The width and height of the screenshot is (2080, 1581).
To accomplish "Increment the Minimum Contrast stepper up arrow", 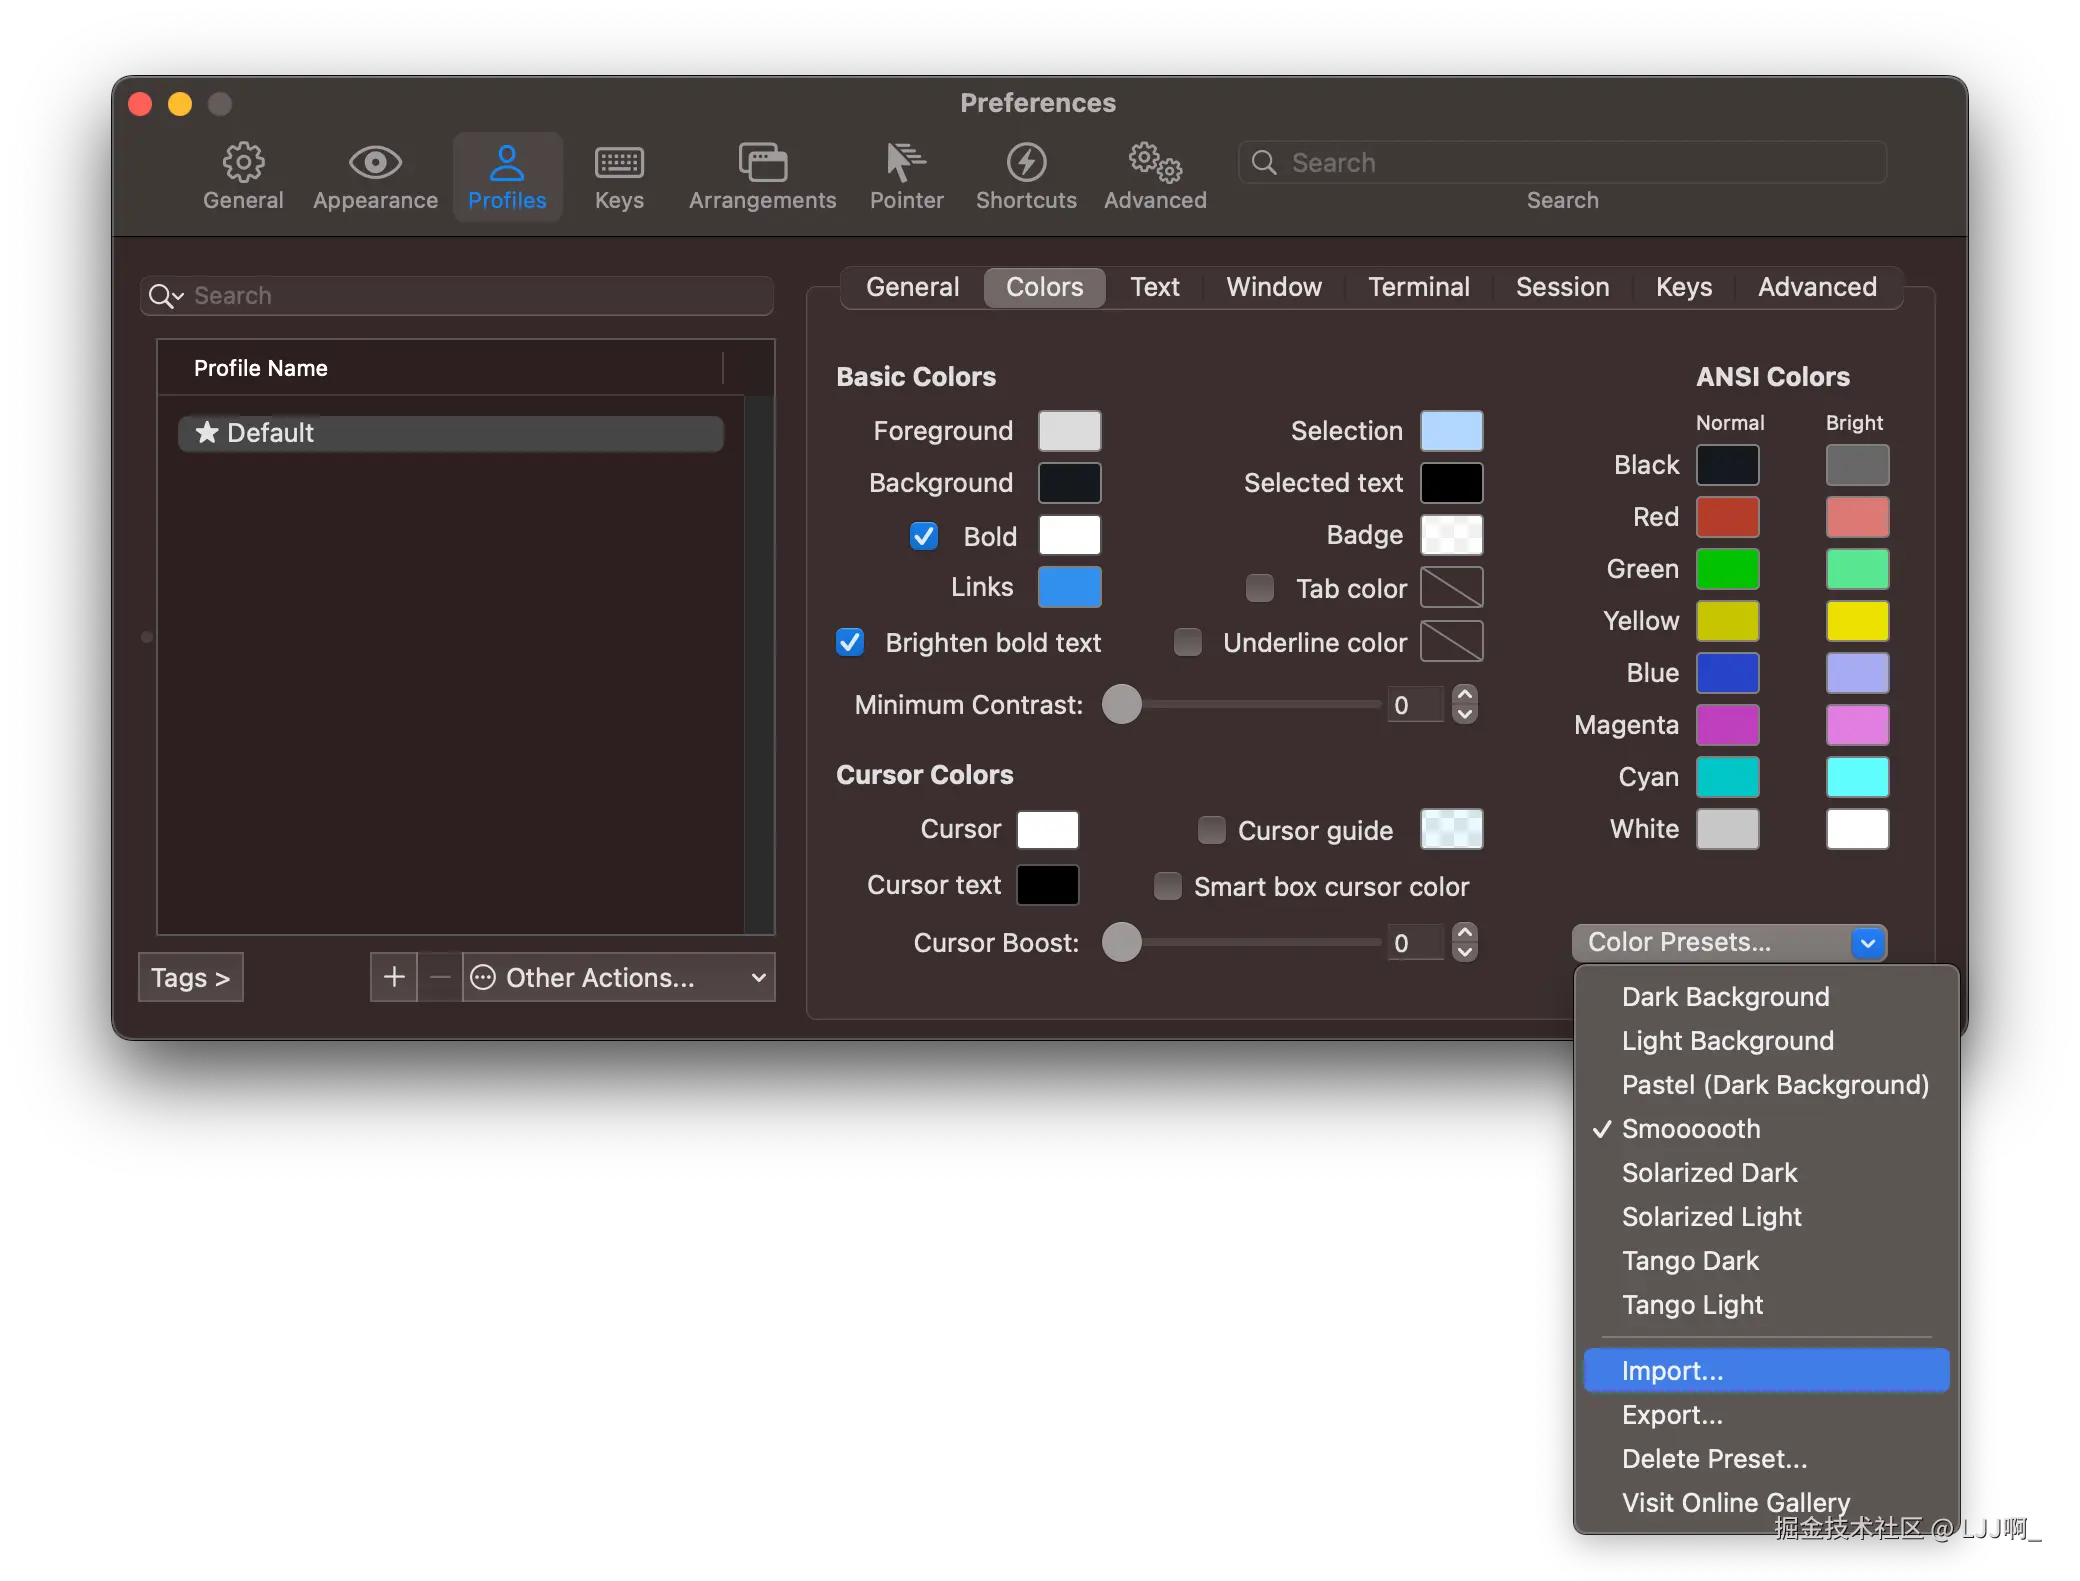I will click(x=1465, y=694).
